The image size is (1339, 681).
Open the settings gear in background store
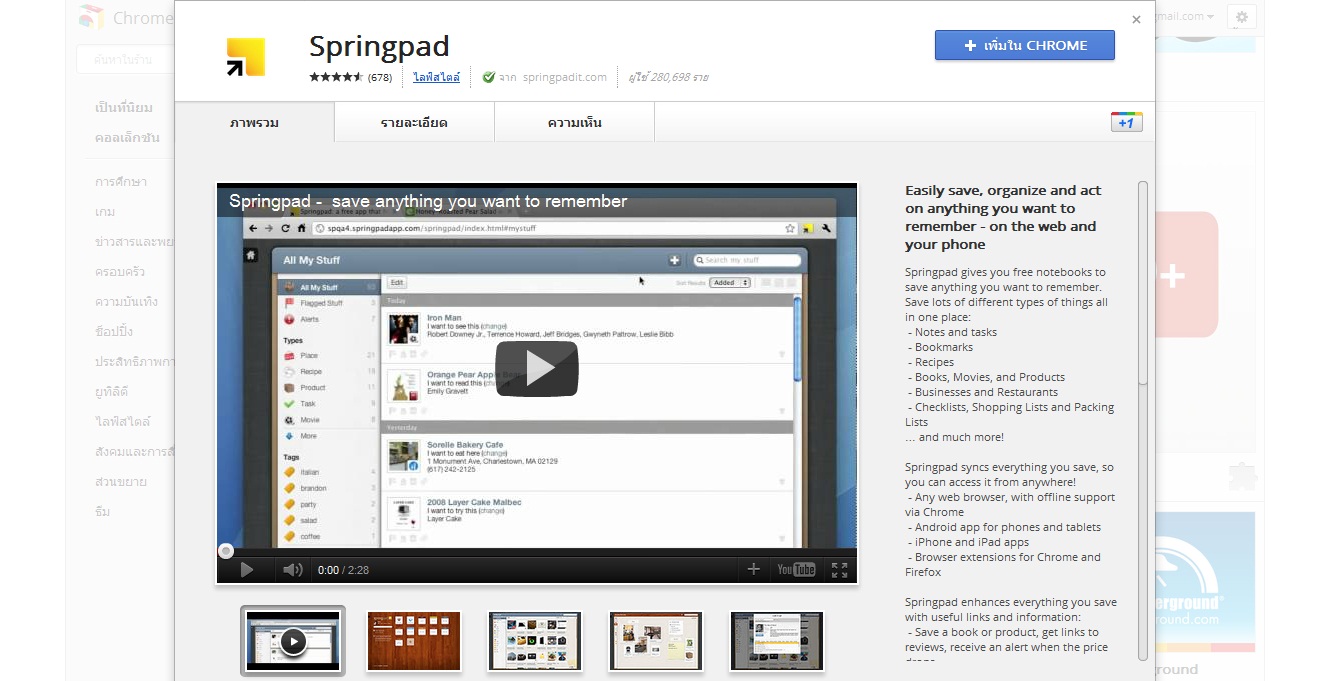point(1241,17)
